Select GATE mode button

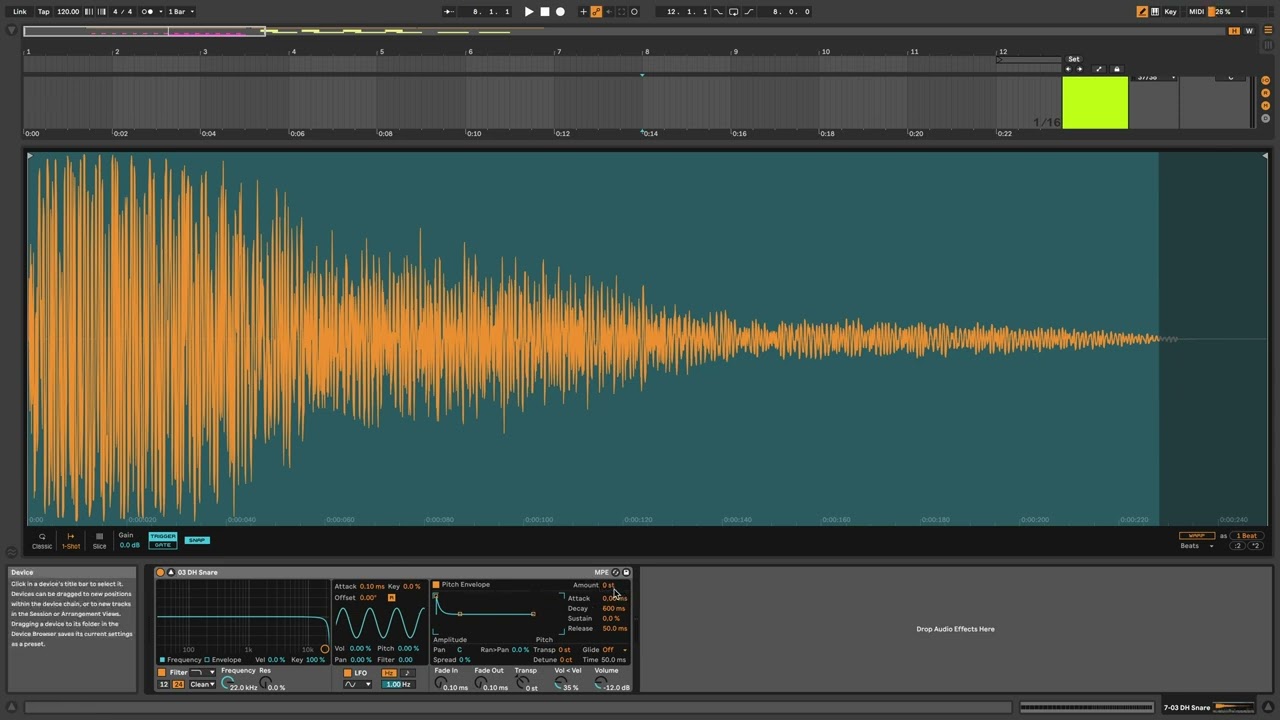[162, 545]
